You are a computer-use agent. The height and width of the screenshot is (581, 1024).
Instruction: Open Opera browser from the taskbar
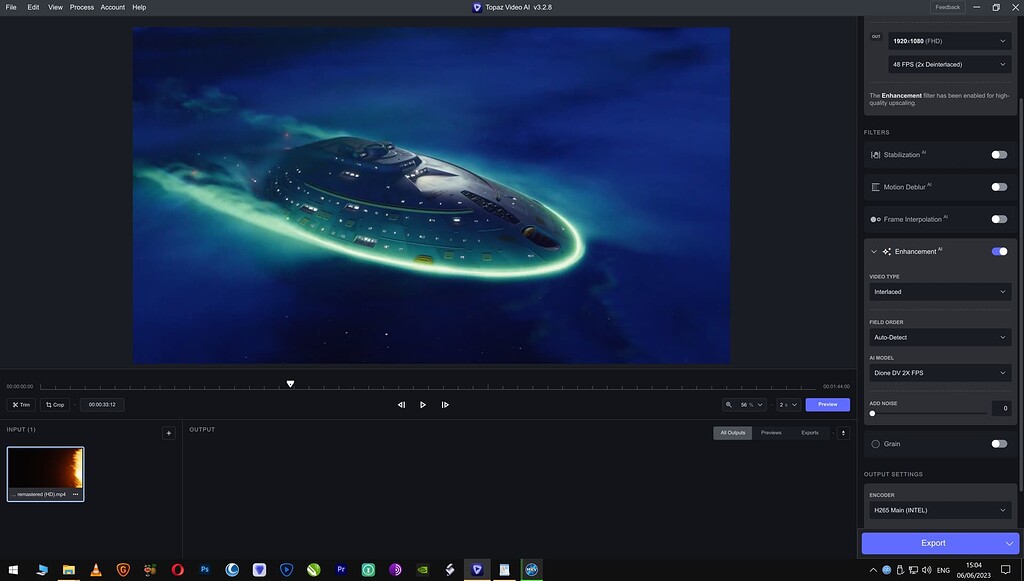coord(178,570)
